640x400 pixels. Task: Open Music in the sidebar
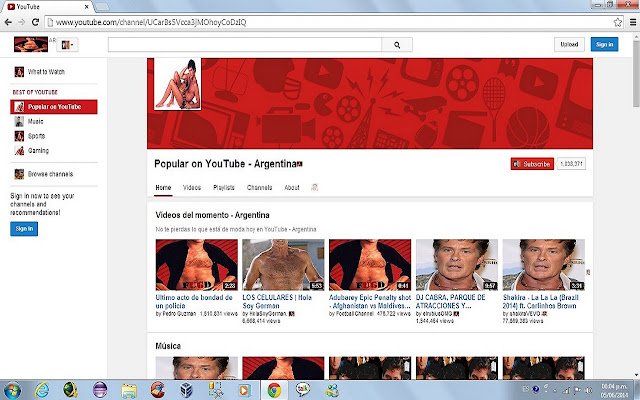pos(36,121)
